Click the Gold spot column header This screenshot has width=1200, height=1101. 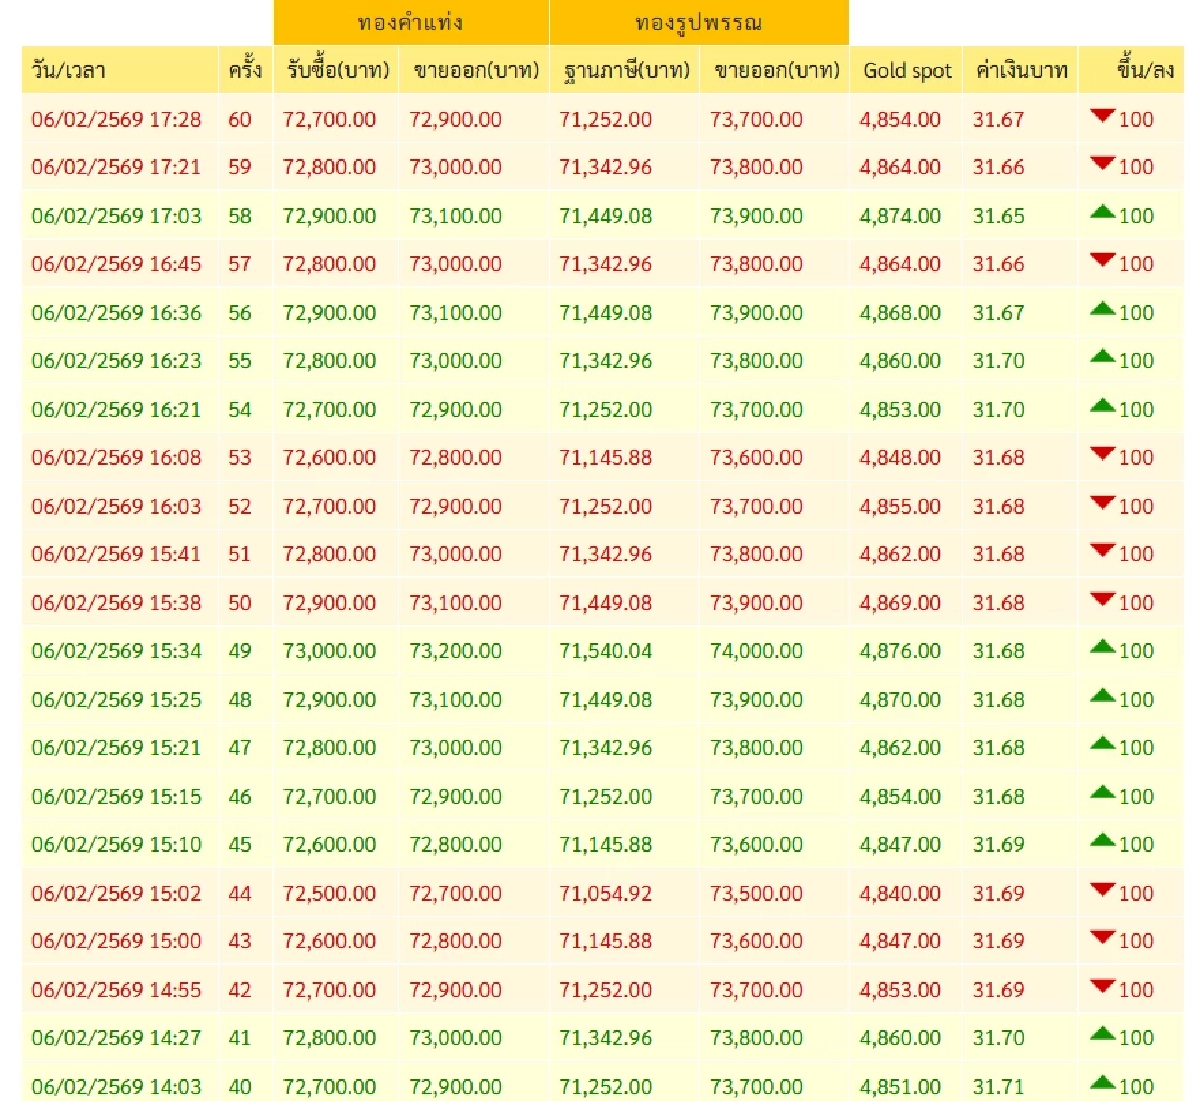tap(907, 70)
